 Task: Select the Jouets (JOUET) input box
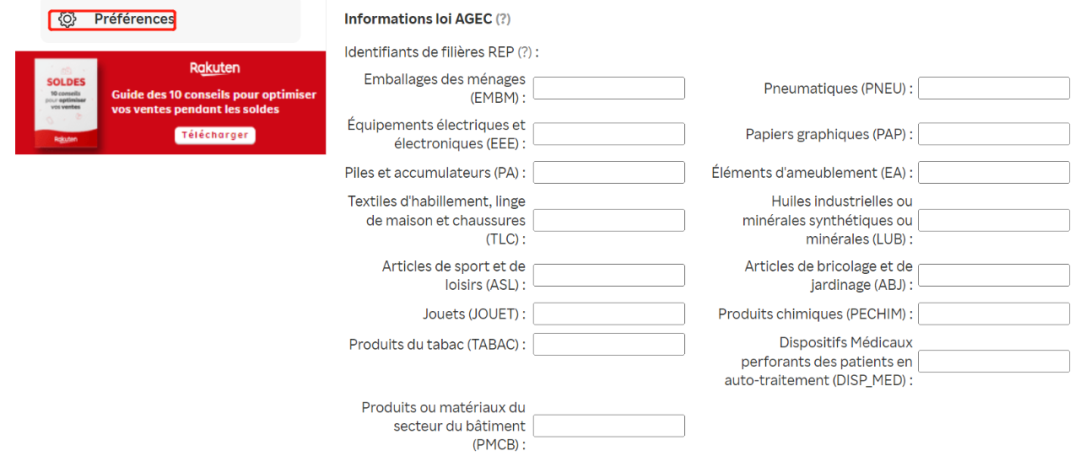tap(609, 314)
